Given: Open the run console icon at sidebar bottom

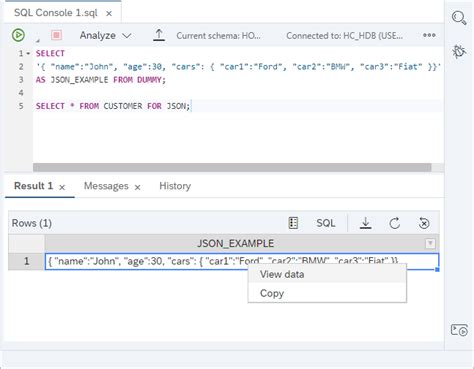Looking at the screenshot, I should click(x=459, y=330).
